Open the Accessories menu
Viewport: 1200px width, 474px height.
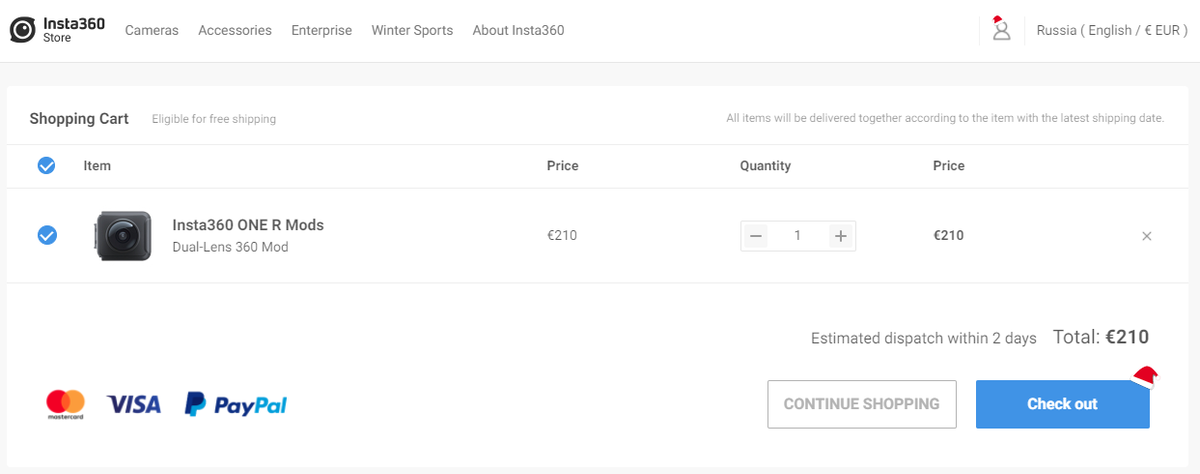click(x=235, y=30)
